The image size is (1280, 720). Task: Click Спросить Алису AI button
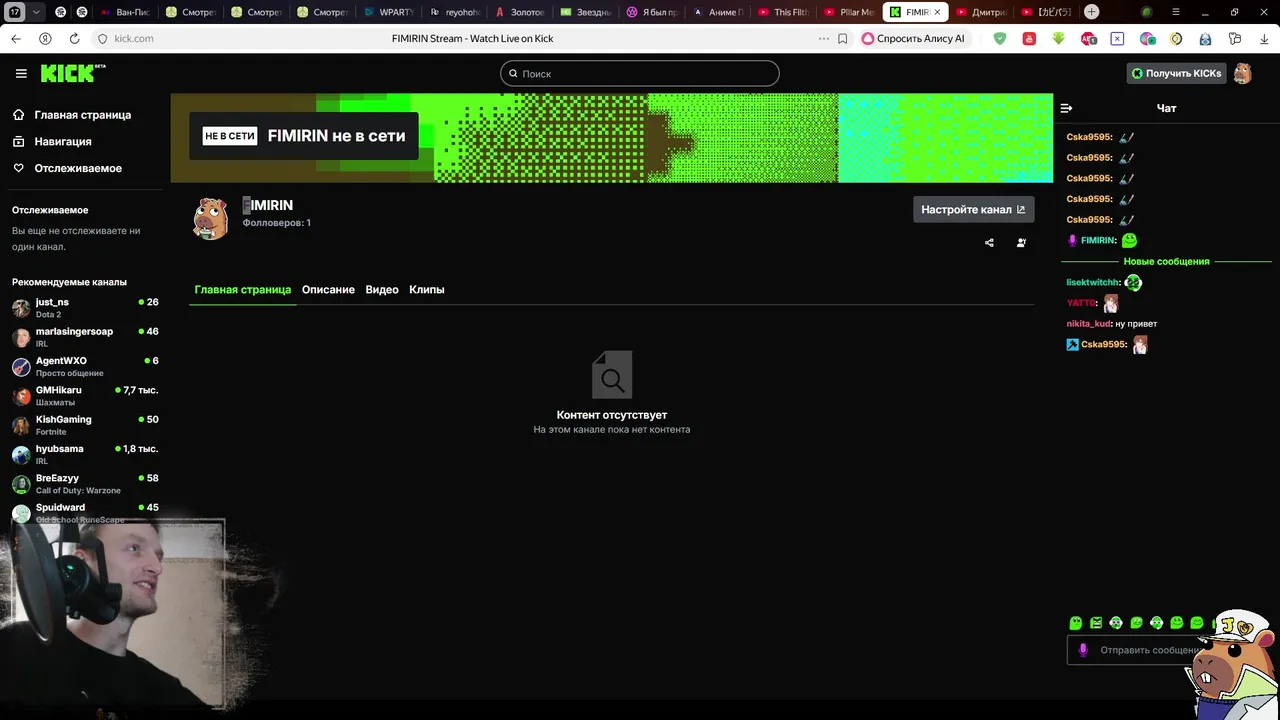pos(914,38)
